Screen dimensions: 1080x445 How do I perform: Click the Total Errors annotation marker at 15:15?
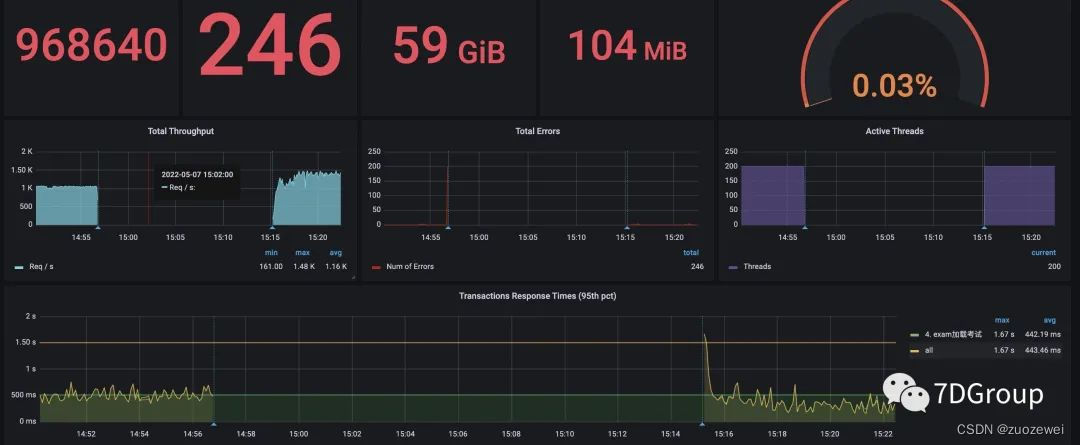[627, 227]
